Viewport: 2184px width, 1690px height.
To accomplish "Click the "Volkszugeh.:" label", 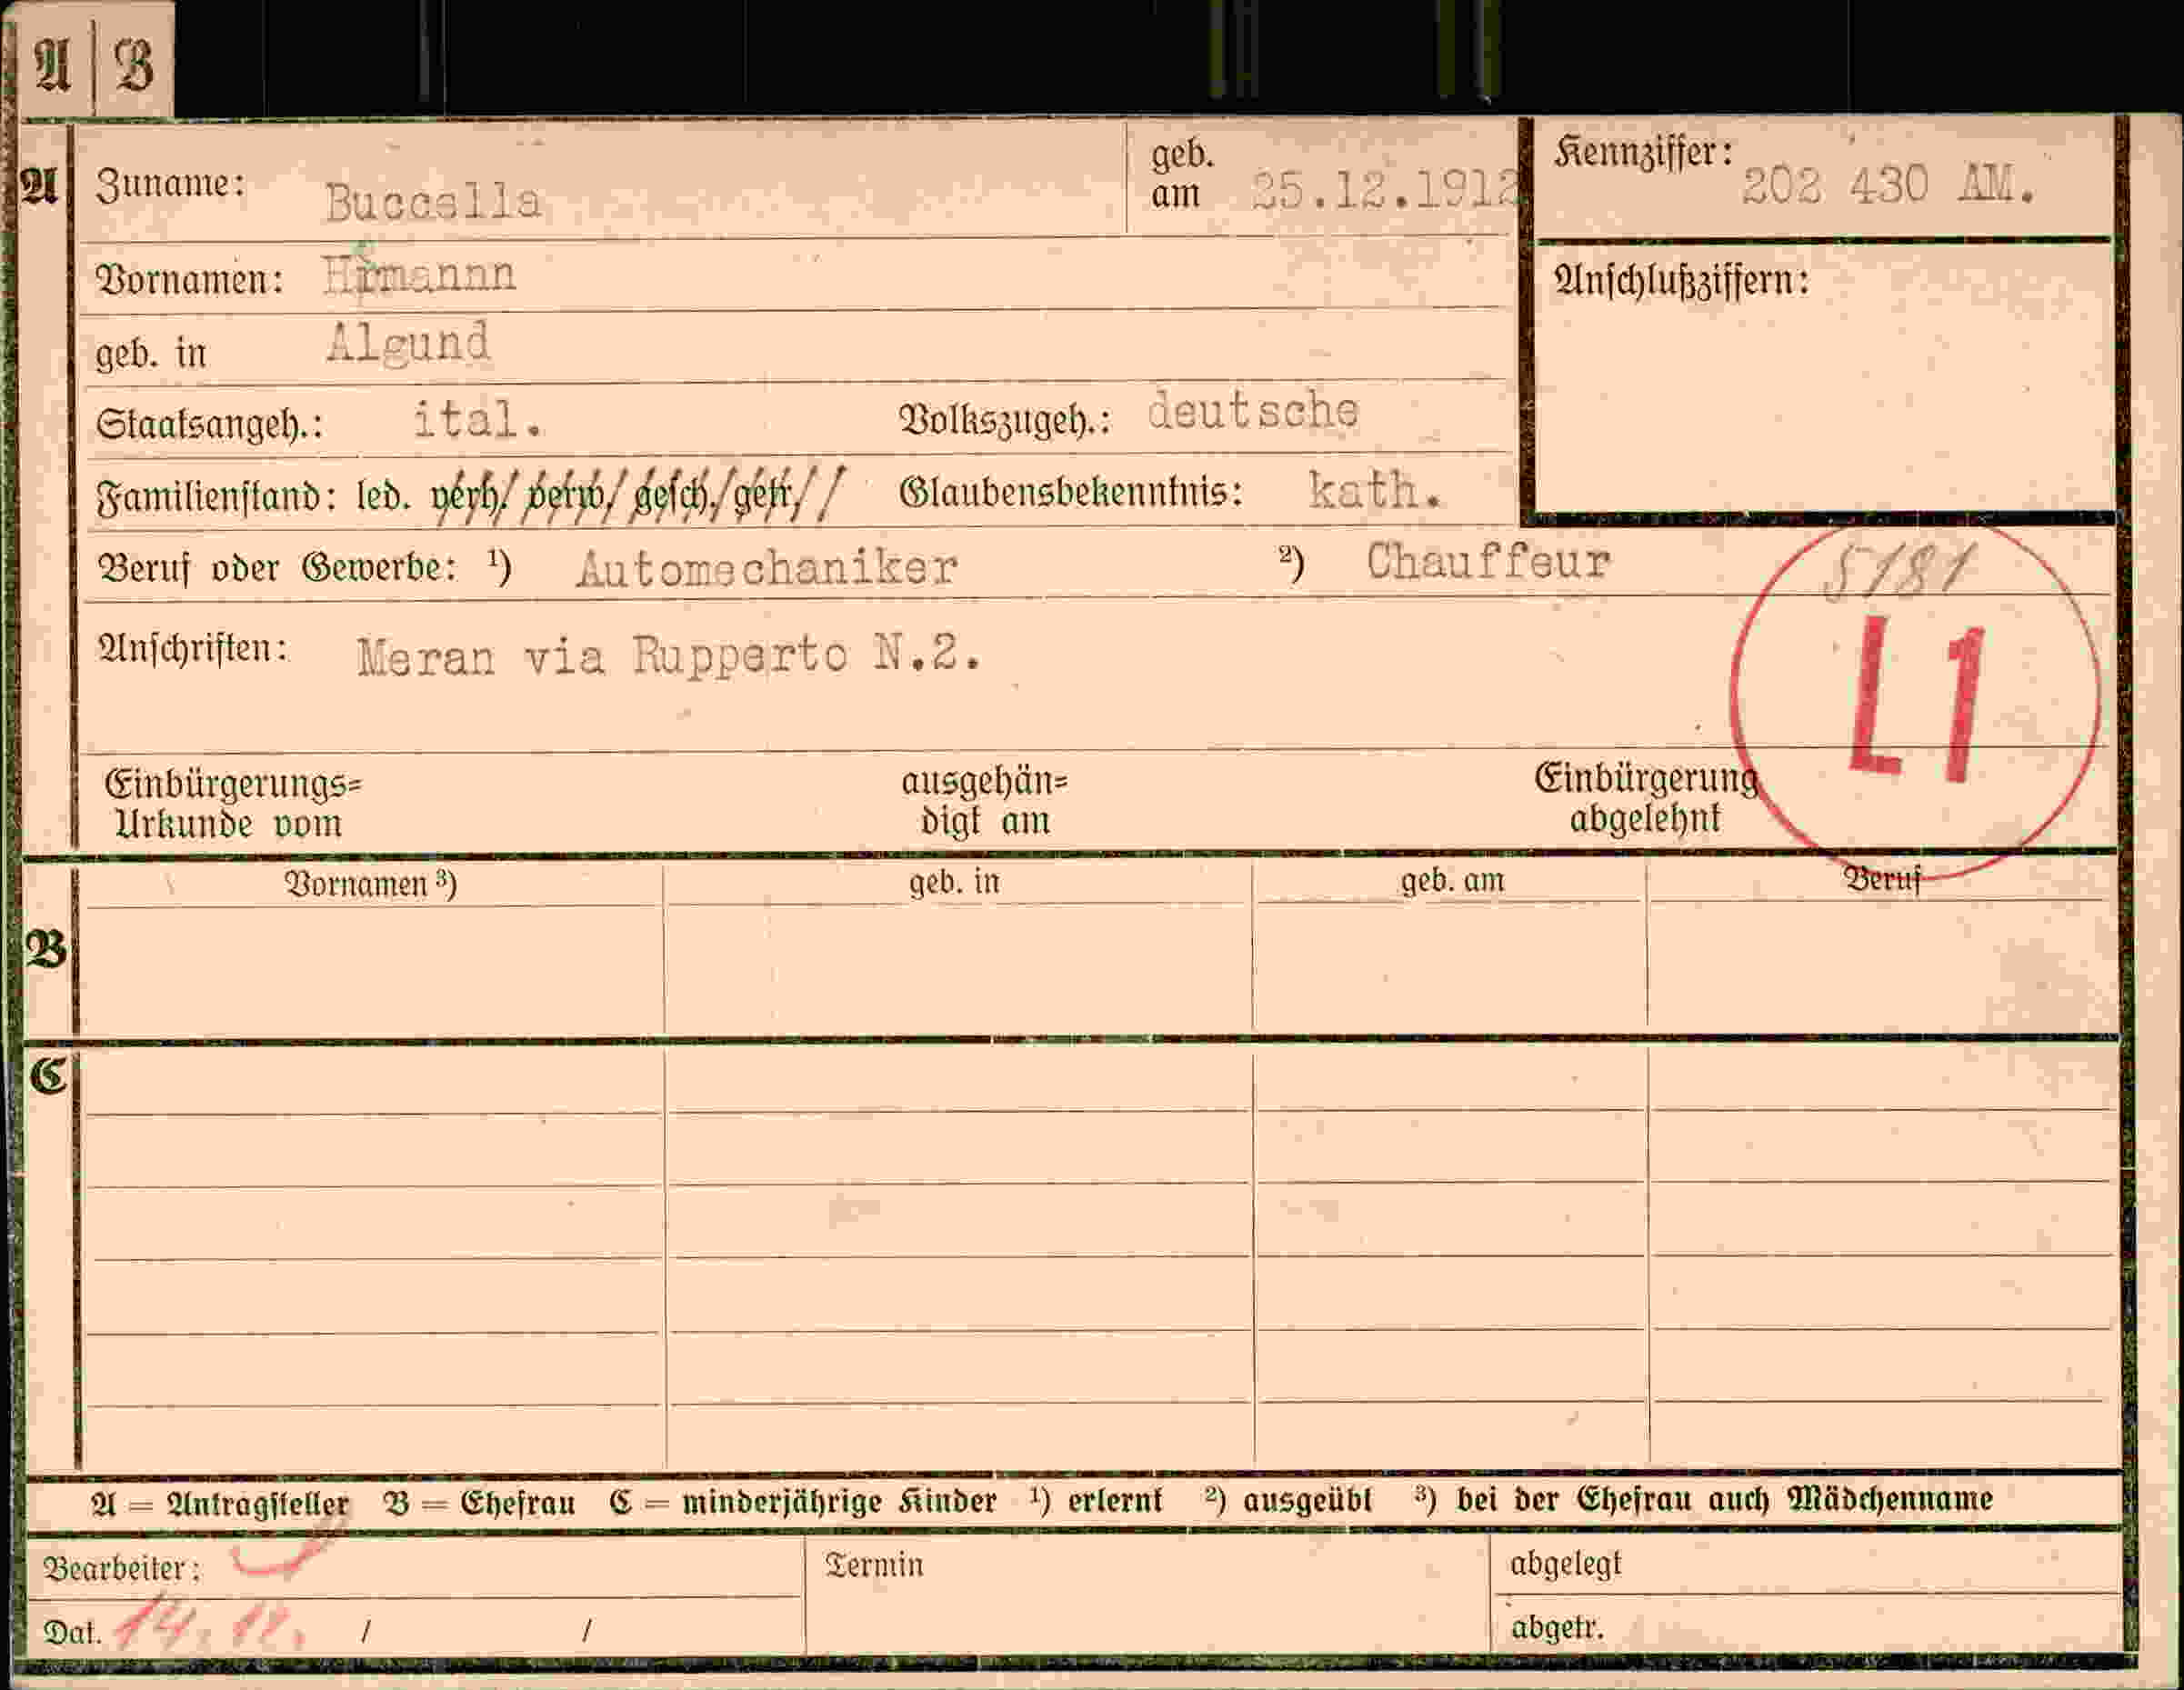I will [1005, 420].
